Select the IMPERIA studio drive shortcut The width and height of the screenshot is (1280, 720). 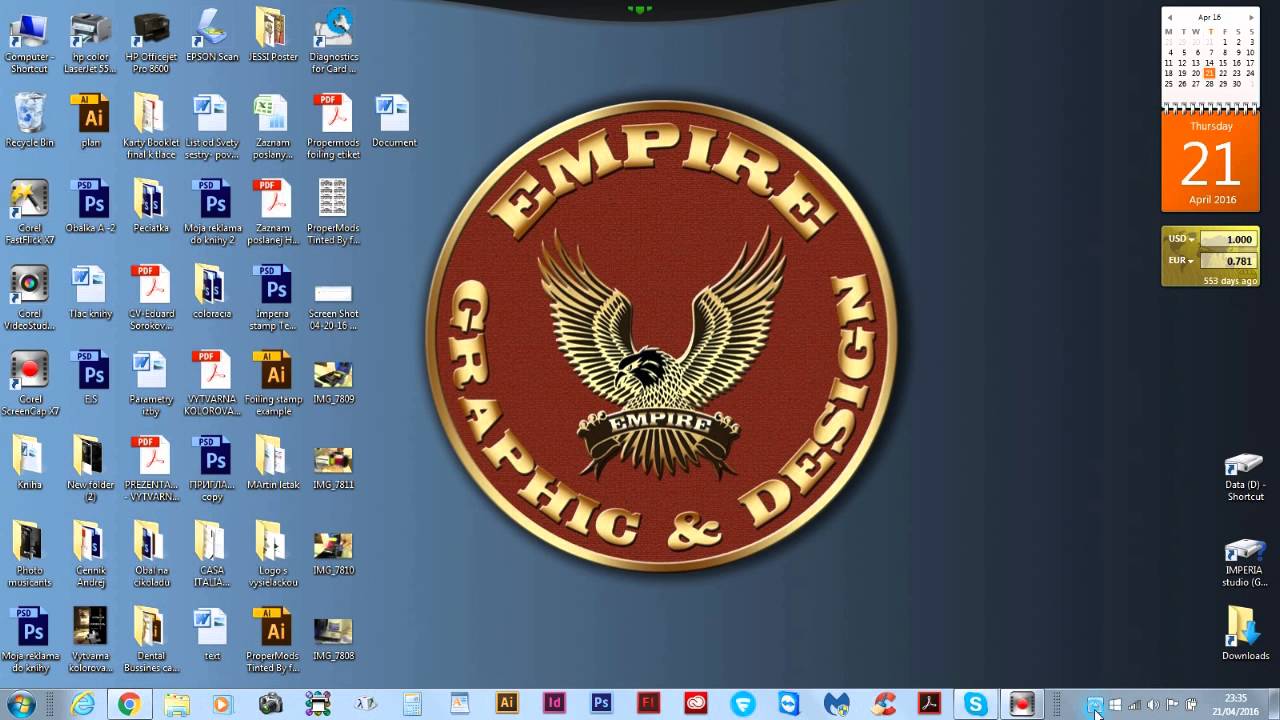(1245, 562)
